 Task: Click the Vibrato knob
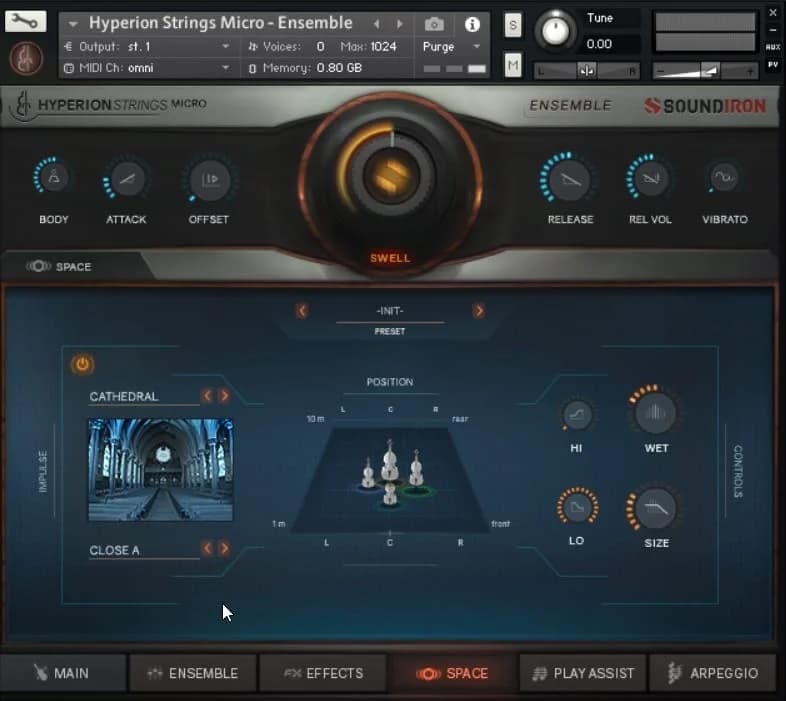pos(724,178)
